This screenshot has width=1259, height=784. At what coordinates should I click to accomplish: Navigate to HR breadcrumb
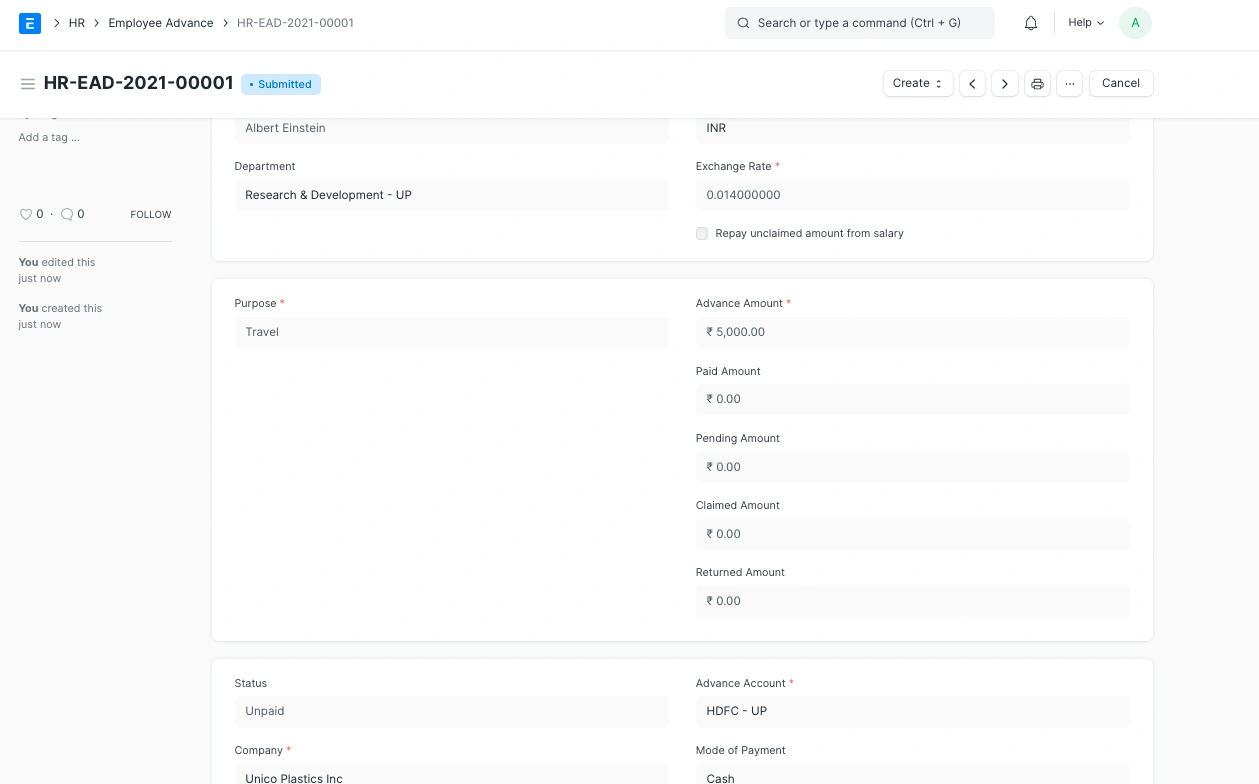click(x=77, y=23)
